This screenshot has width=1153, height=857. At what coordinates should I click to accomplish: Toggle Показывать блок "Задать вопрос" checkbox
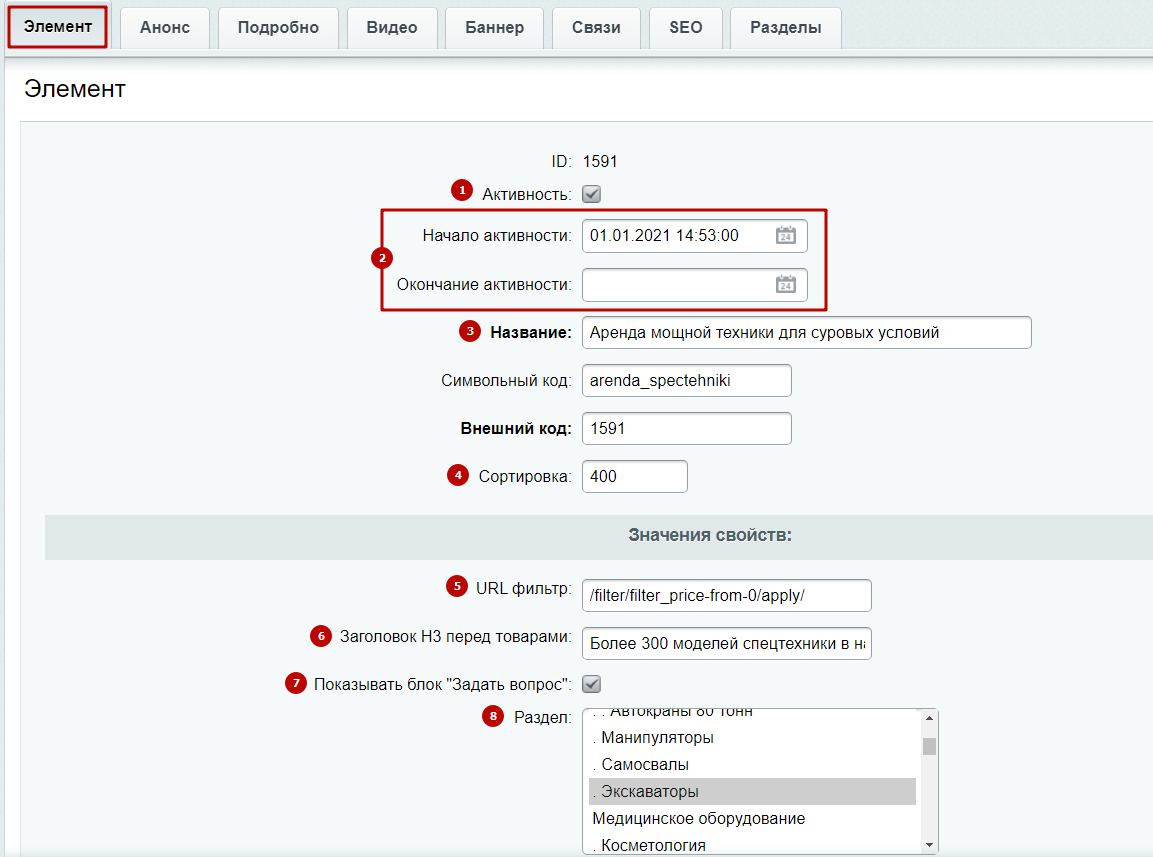click(x=591, y=684)
